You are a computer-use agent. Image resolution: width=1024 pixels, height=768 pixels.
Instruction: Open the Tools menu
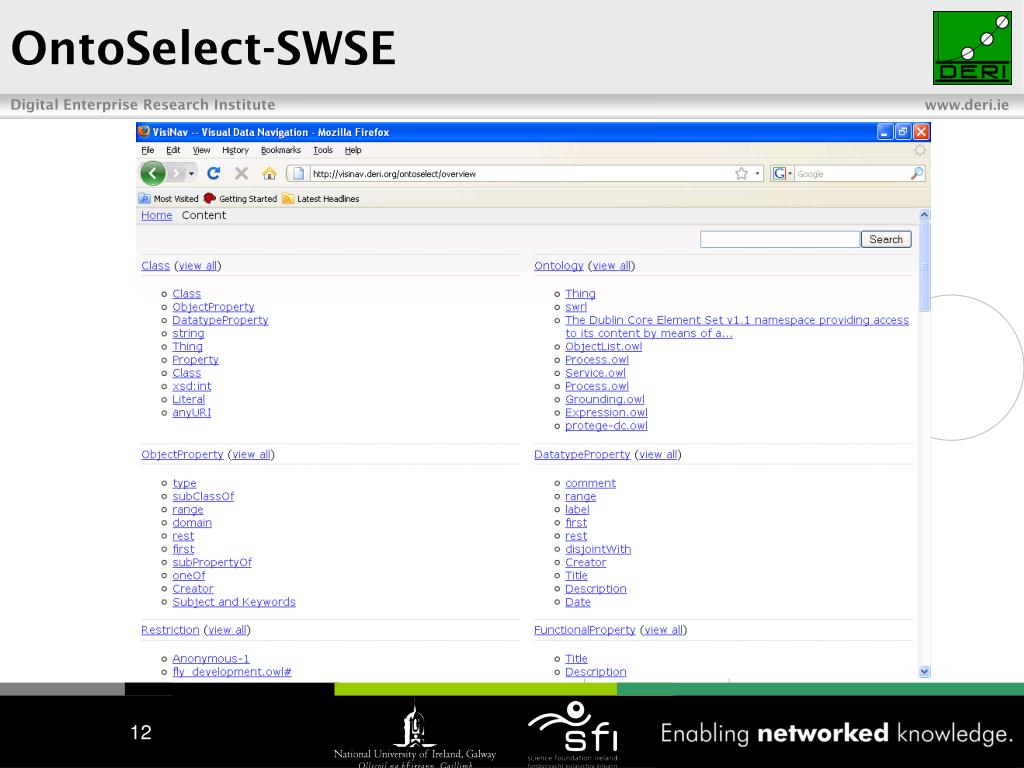(323, 150)
